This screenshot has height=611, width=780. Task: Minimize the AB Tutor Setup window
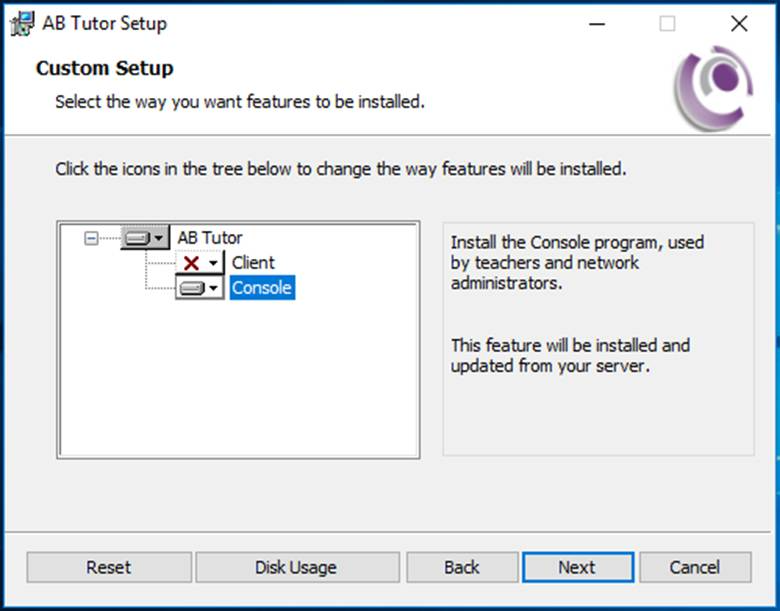(x=597, y=23)
